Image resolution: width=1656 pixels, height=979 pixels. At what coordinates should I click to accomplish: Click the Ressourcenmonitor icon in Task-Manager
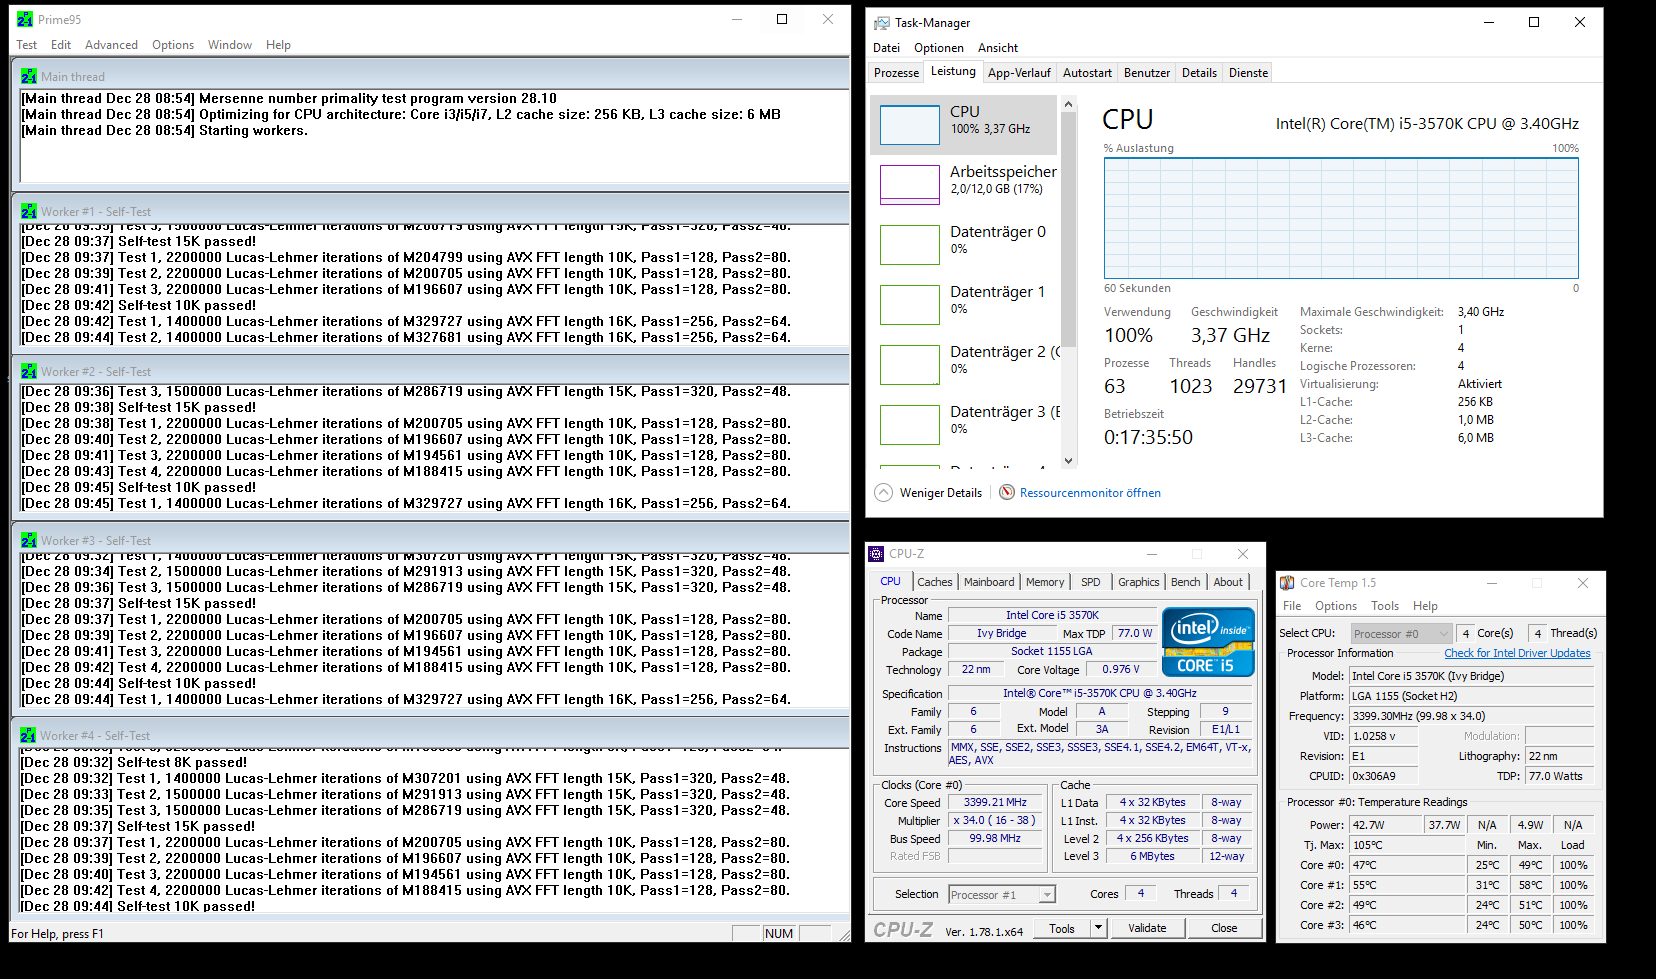click(1007, 492)
